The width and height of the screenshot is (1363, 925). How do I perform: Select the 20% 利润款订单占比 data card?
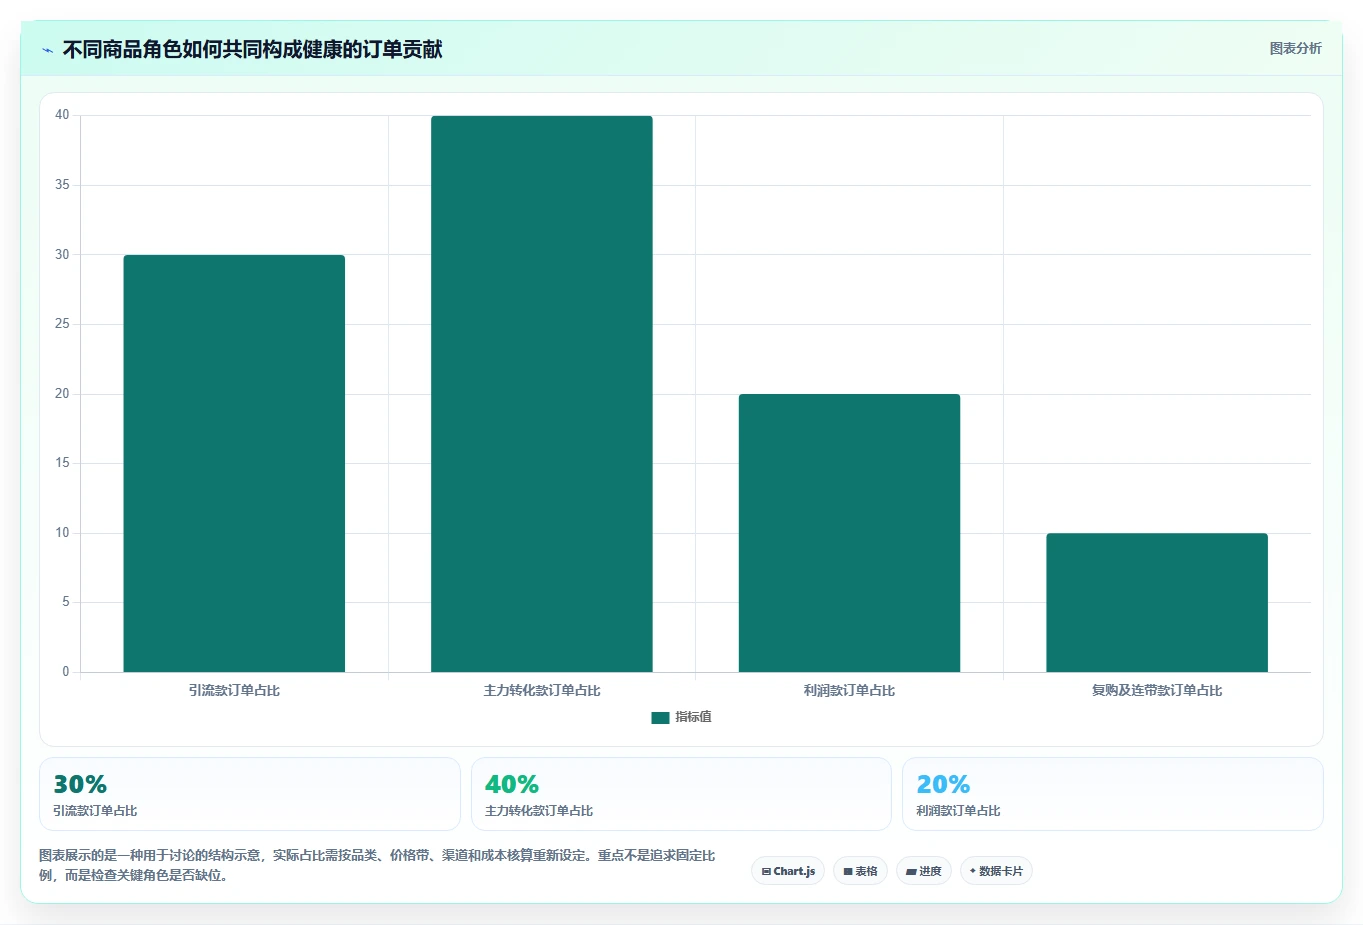pos(1113,794)
